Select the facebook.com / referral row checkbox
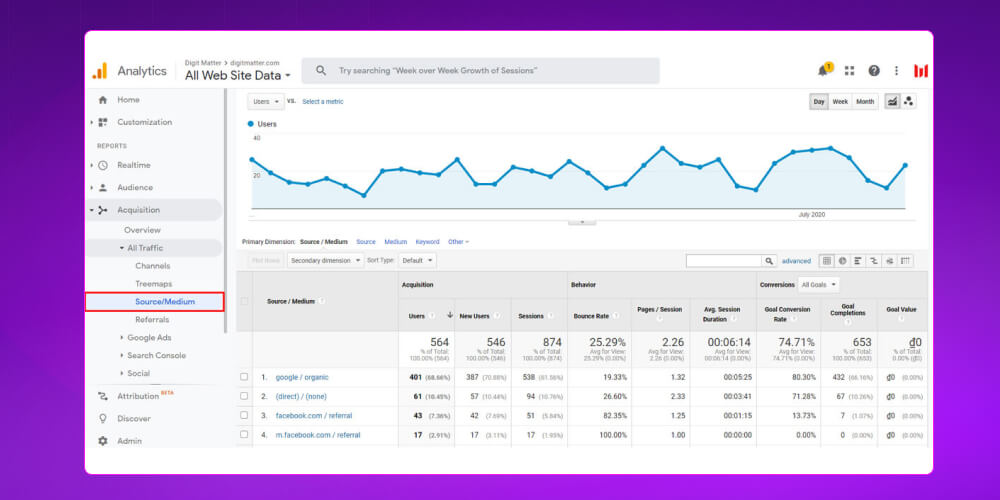 [x=244, y=415]
